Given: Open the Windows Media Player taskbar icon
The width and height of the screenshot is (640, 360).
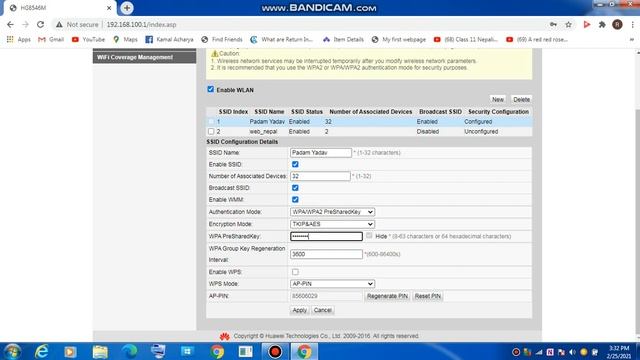Looking at the screenshot, I should [70, 351].
